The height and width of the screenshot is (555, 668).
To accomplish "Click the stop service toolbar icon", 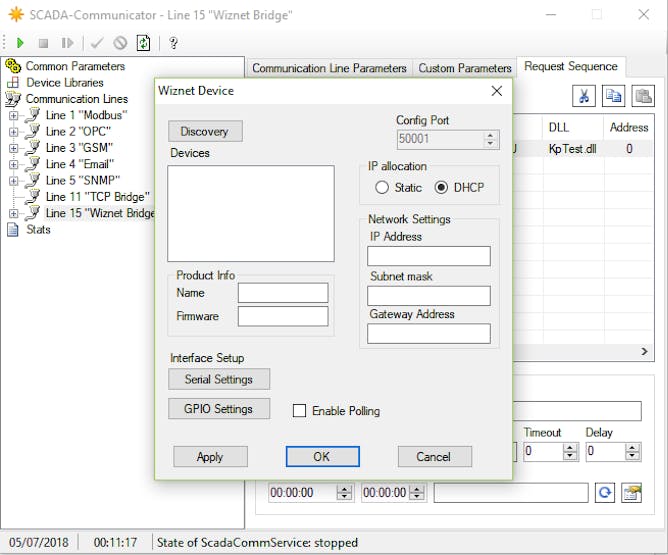I will coord(43,43).
